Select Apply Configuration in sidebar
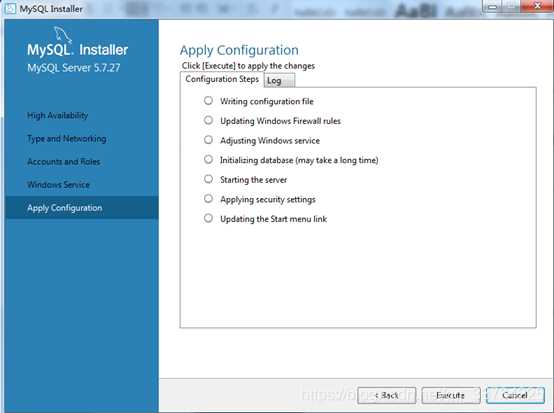 [82, 208]
